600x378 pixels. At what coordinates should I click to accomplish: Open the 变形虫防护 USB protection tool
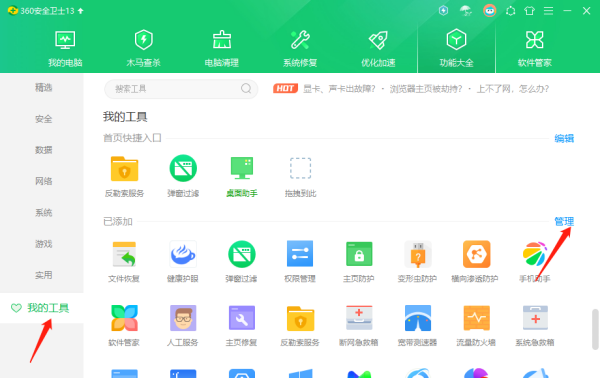(x=417, y=262)
